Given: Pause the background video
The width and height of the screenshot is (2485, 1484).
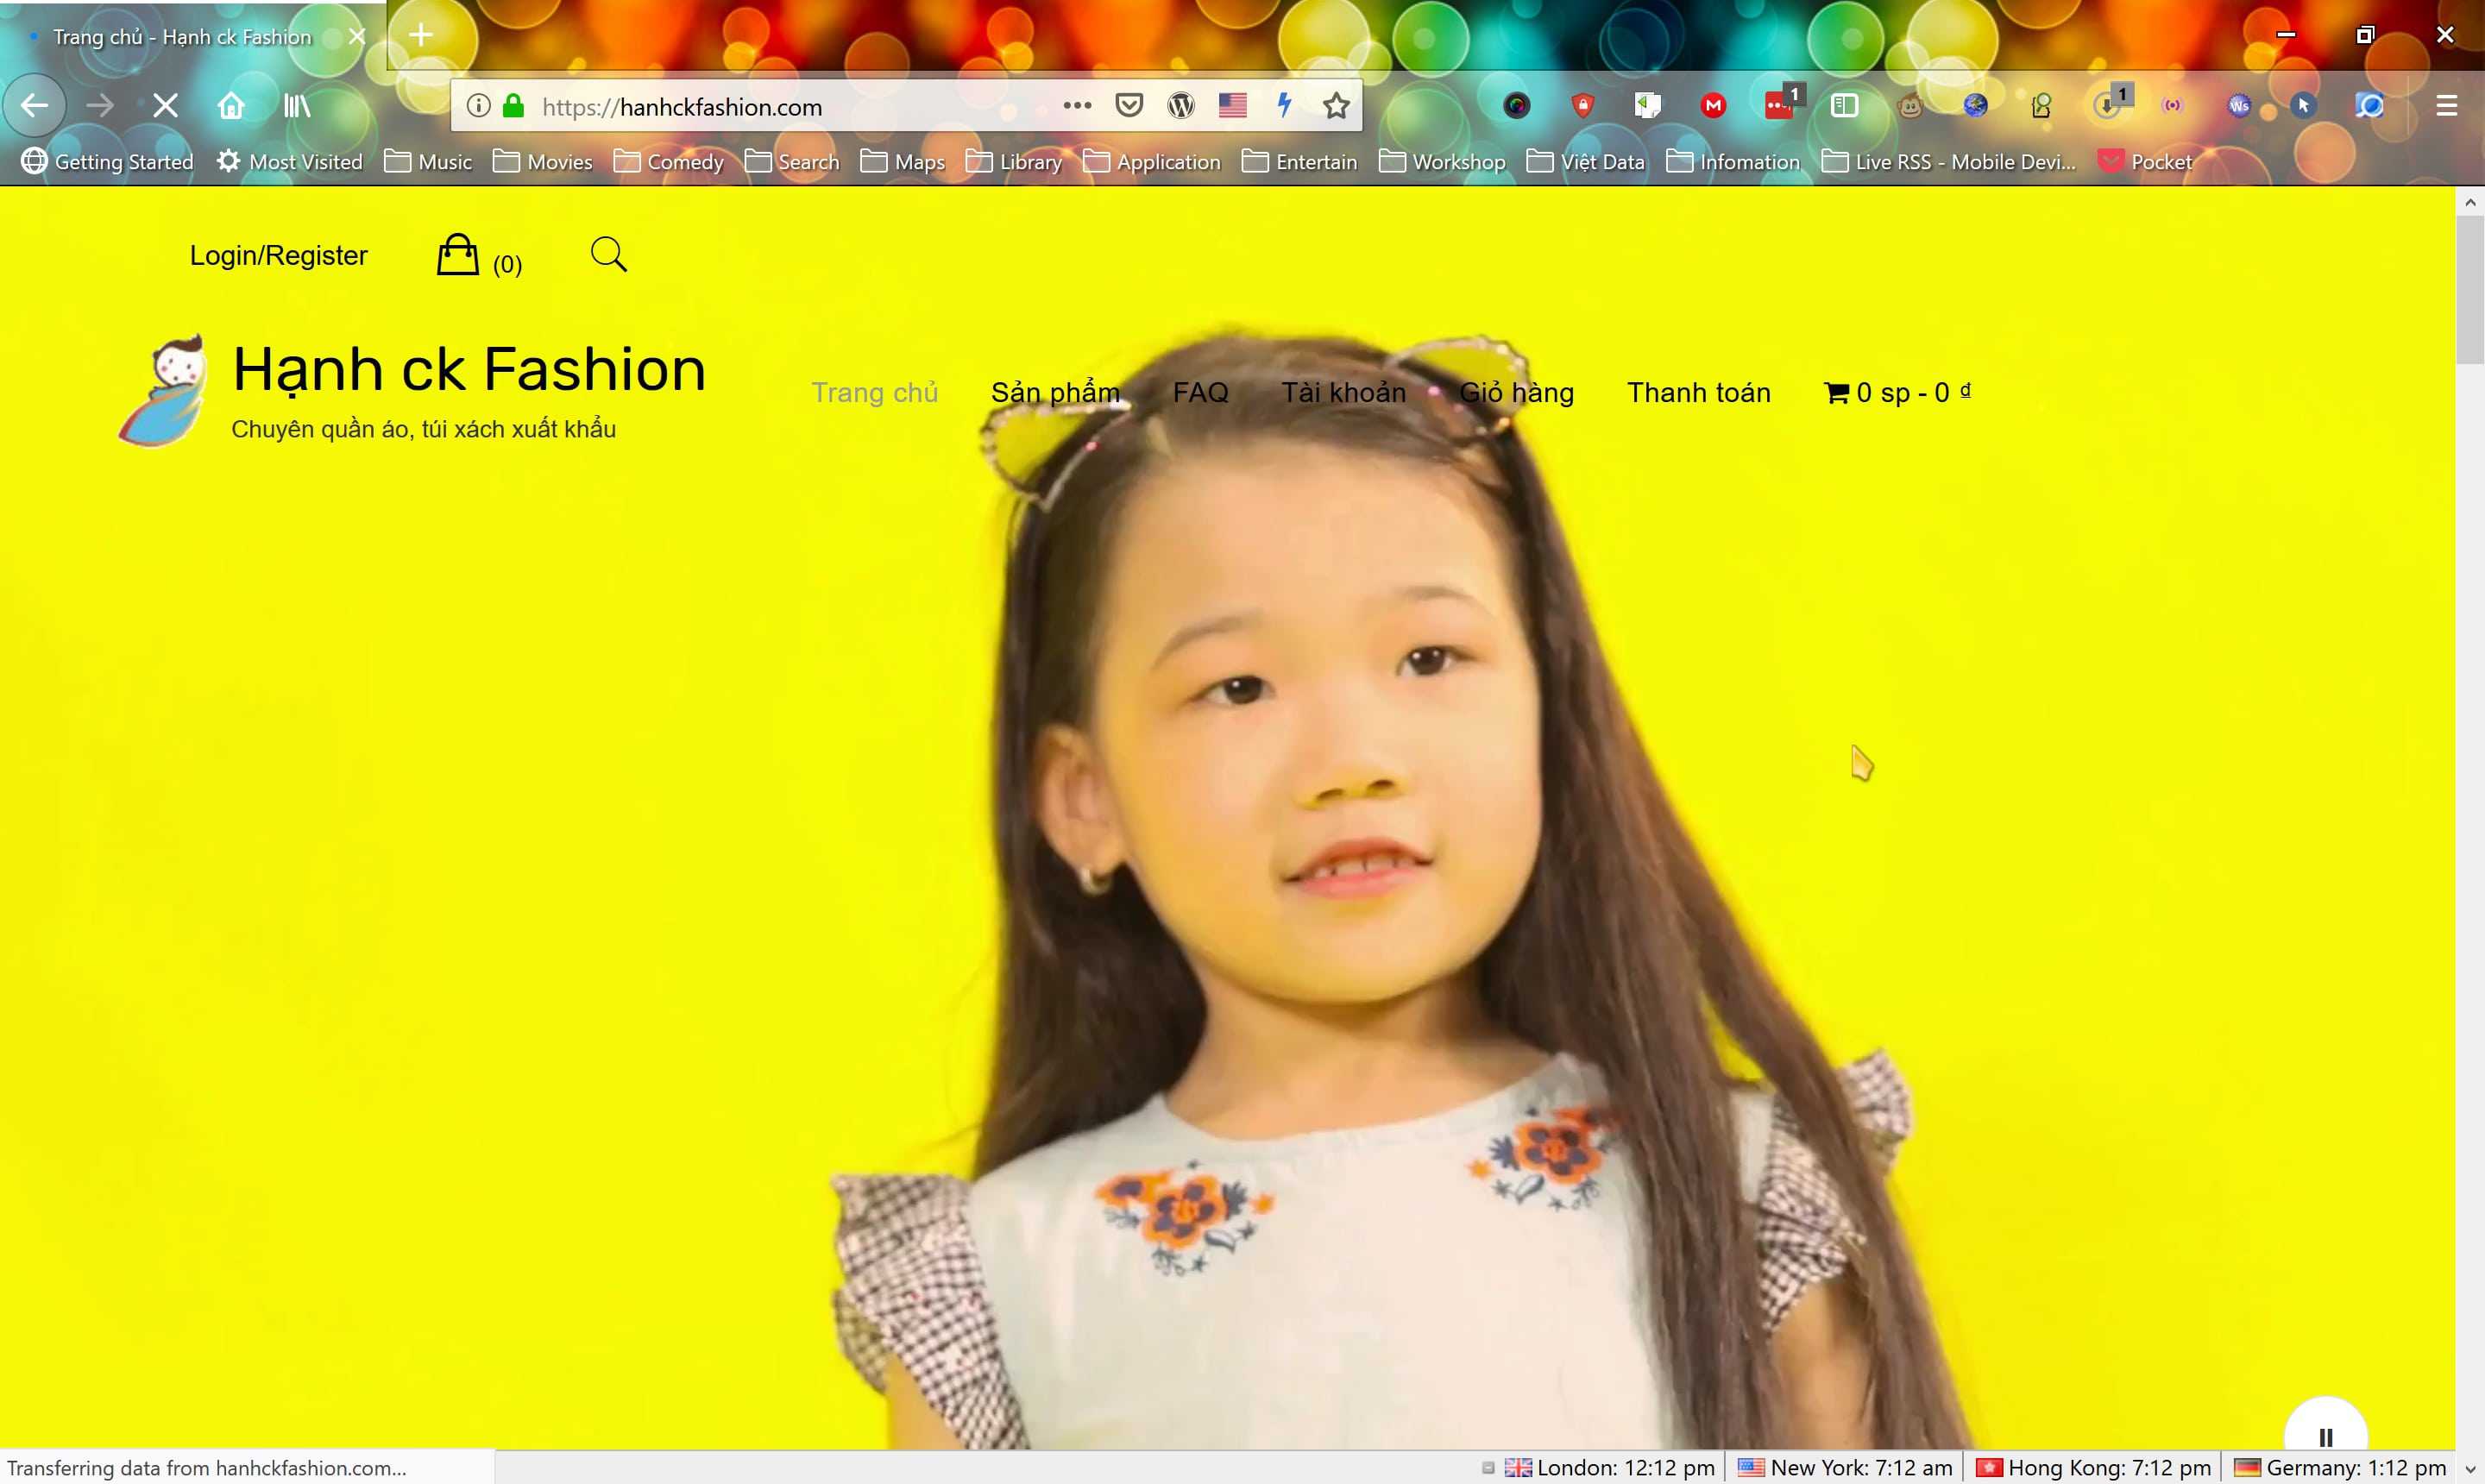Looking at the screenshot, I should pos(2325,1436).
